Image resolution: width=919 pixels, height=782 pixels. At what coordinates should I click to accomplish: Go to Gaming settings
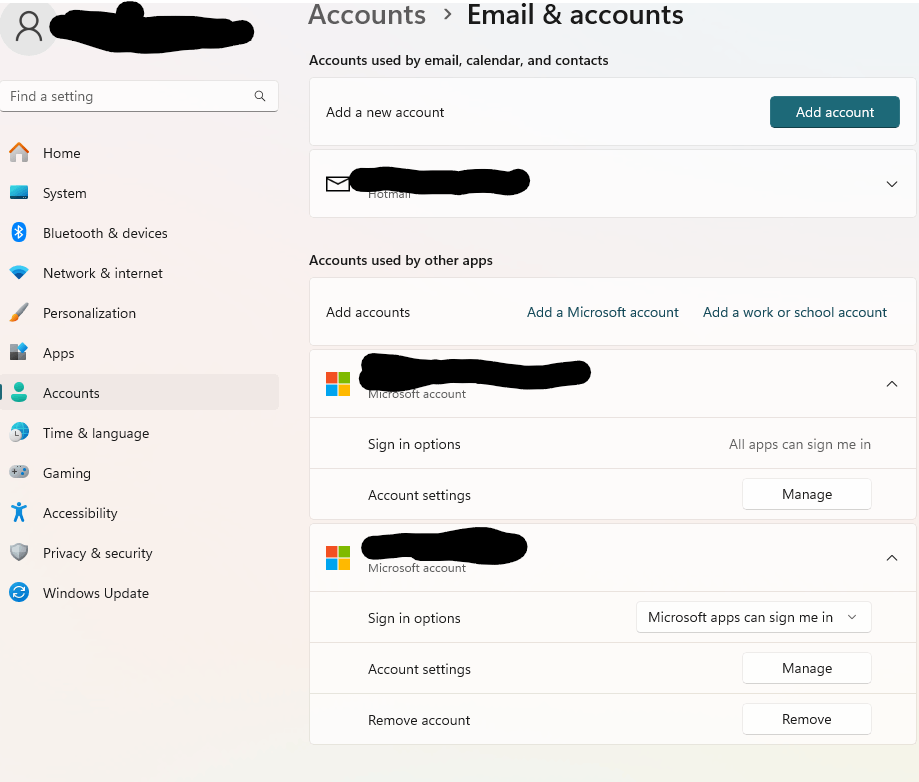click(139, 472)
